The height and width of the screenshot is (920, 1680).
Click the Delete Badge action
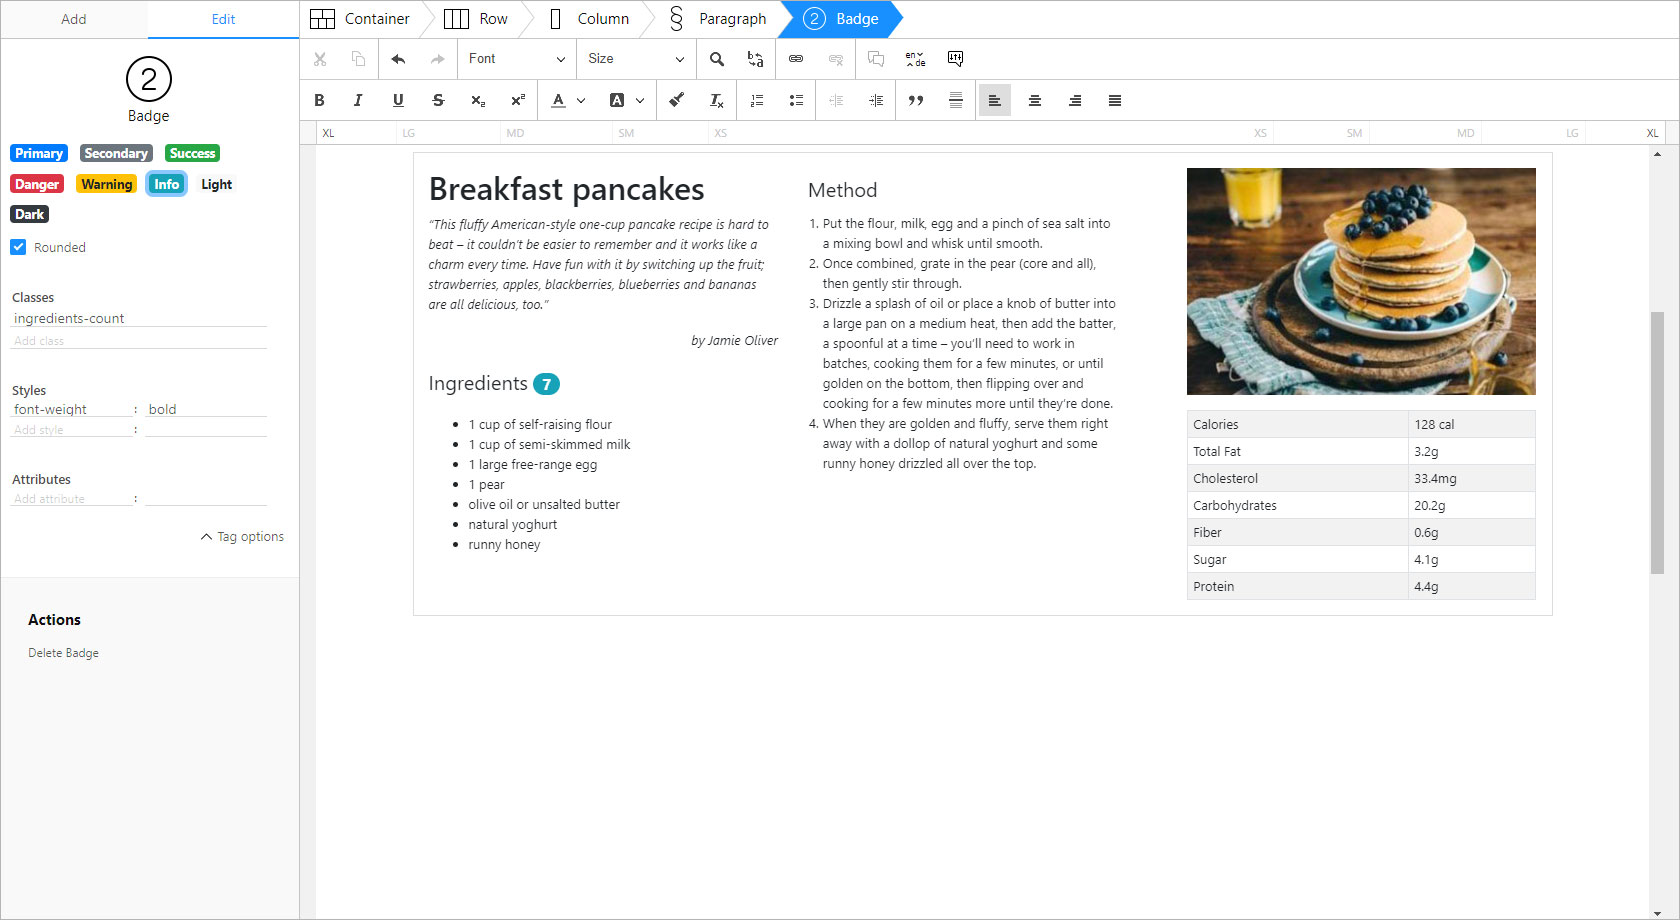click(63, 653)
